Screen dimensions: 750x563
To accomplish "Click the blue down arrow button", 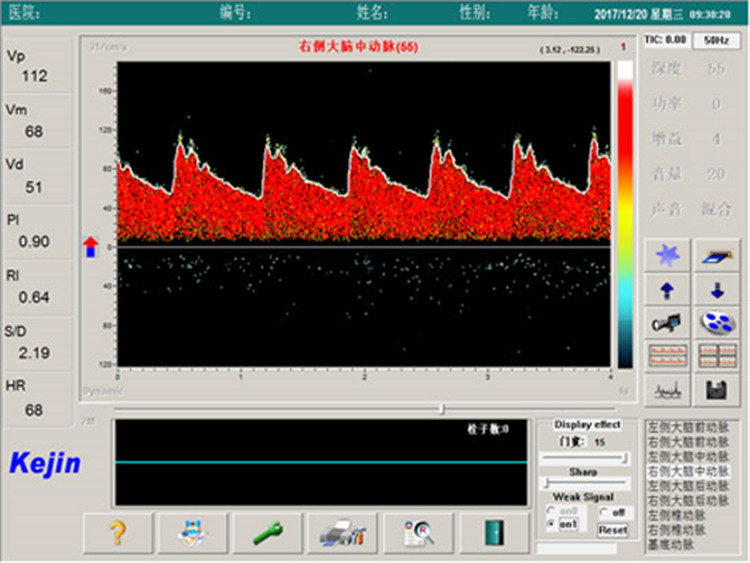I will [x=717, y=290].
